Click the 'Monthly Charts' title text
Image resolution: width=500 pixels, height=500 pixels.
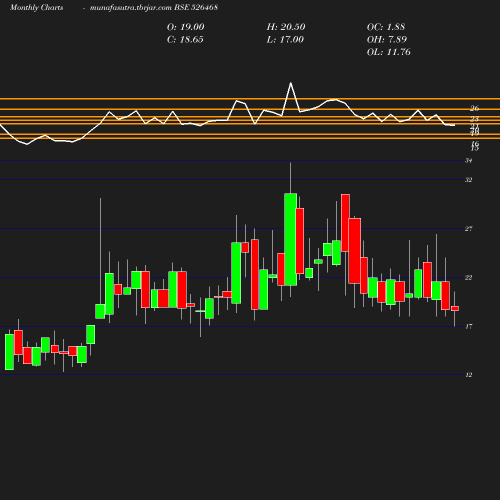[36, 7]
